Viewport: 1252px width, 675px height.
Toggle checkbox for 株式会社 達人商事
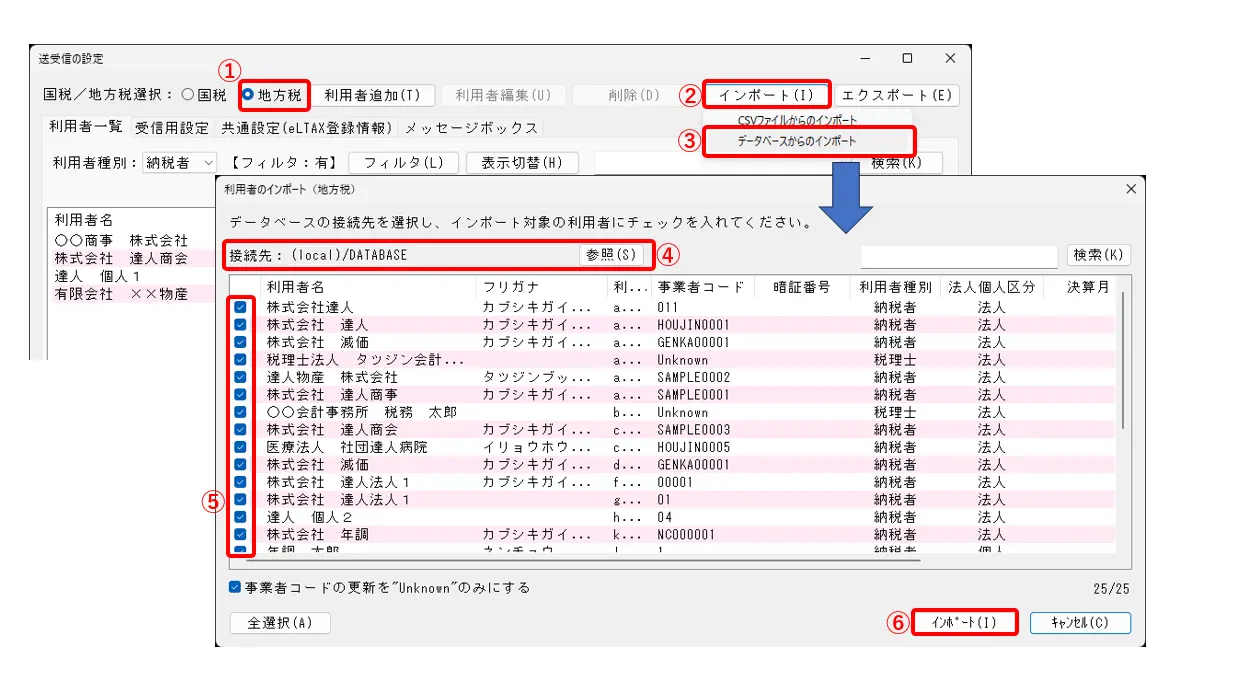pyautogui.click(x=240, y=395)
